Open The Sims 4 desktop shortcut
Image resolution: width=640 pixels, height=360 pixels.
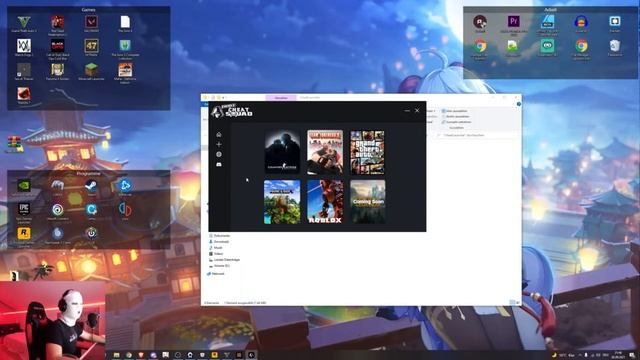pyautogui.click(x=125, y=24)
